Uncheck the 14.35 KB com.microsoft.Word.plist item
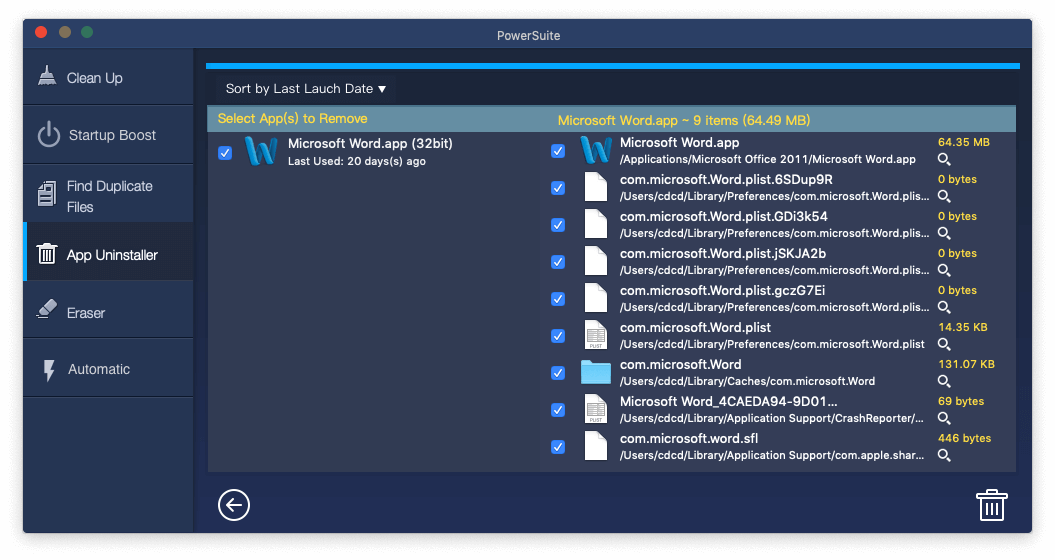 [x=558, y=336]
